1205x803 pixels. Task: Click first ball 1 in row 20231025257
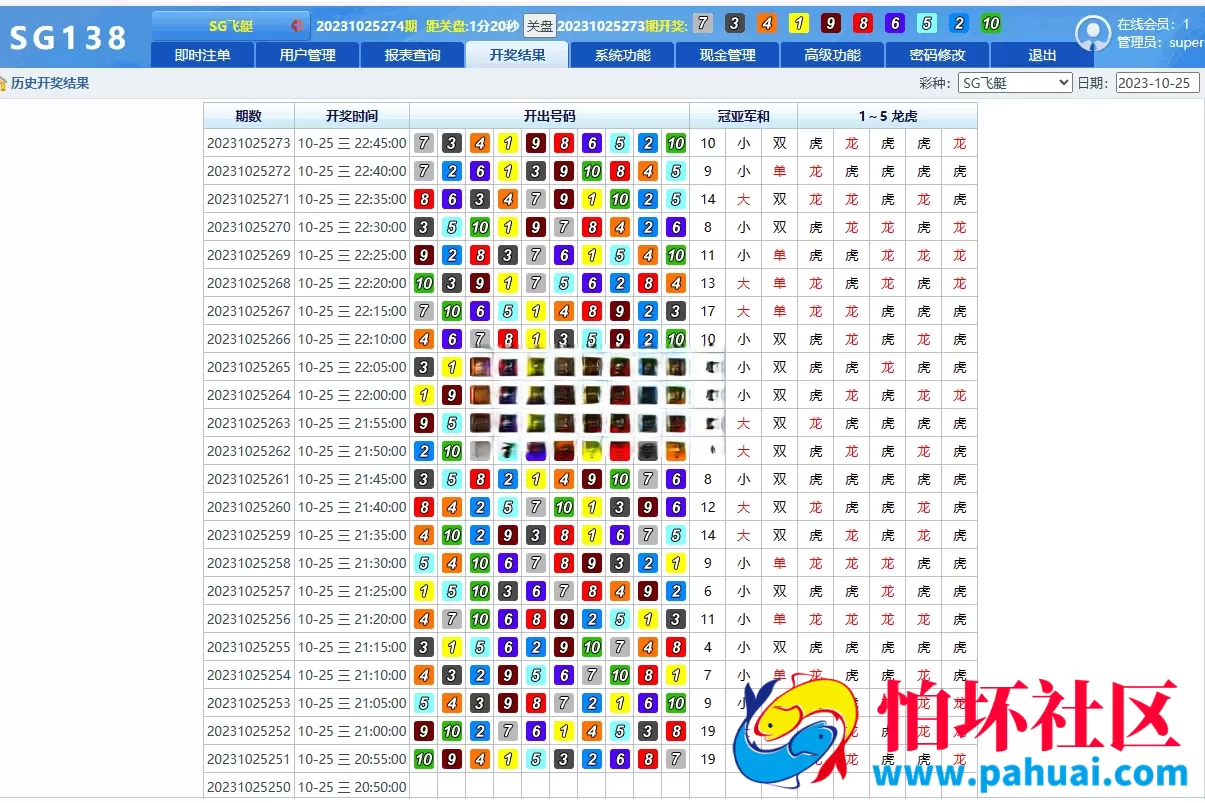point(424,591)
